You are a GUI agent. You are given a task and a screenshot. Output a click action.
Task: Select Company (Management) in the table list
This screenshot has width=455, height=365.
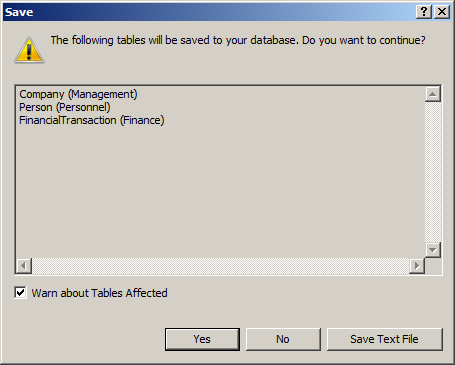click(78, 94)
